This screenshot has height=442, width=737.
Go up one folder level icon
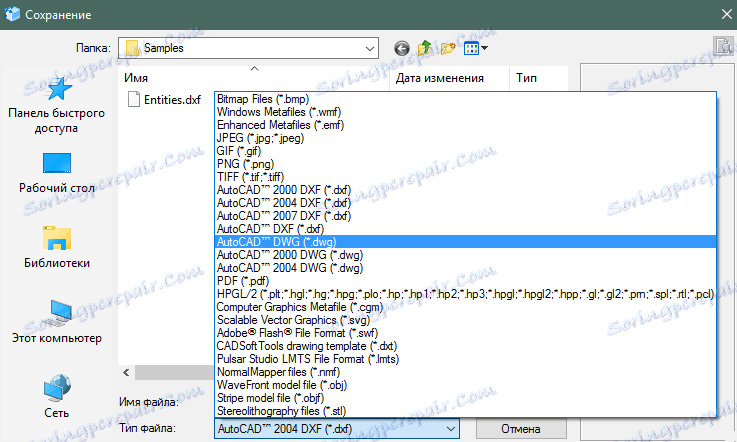tap(424, 48)
